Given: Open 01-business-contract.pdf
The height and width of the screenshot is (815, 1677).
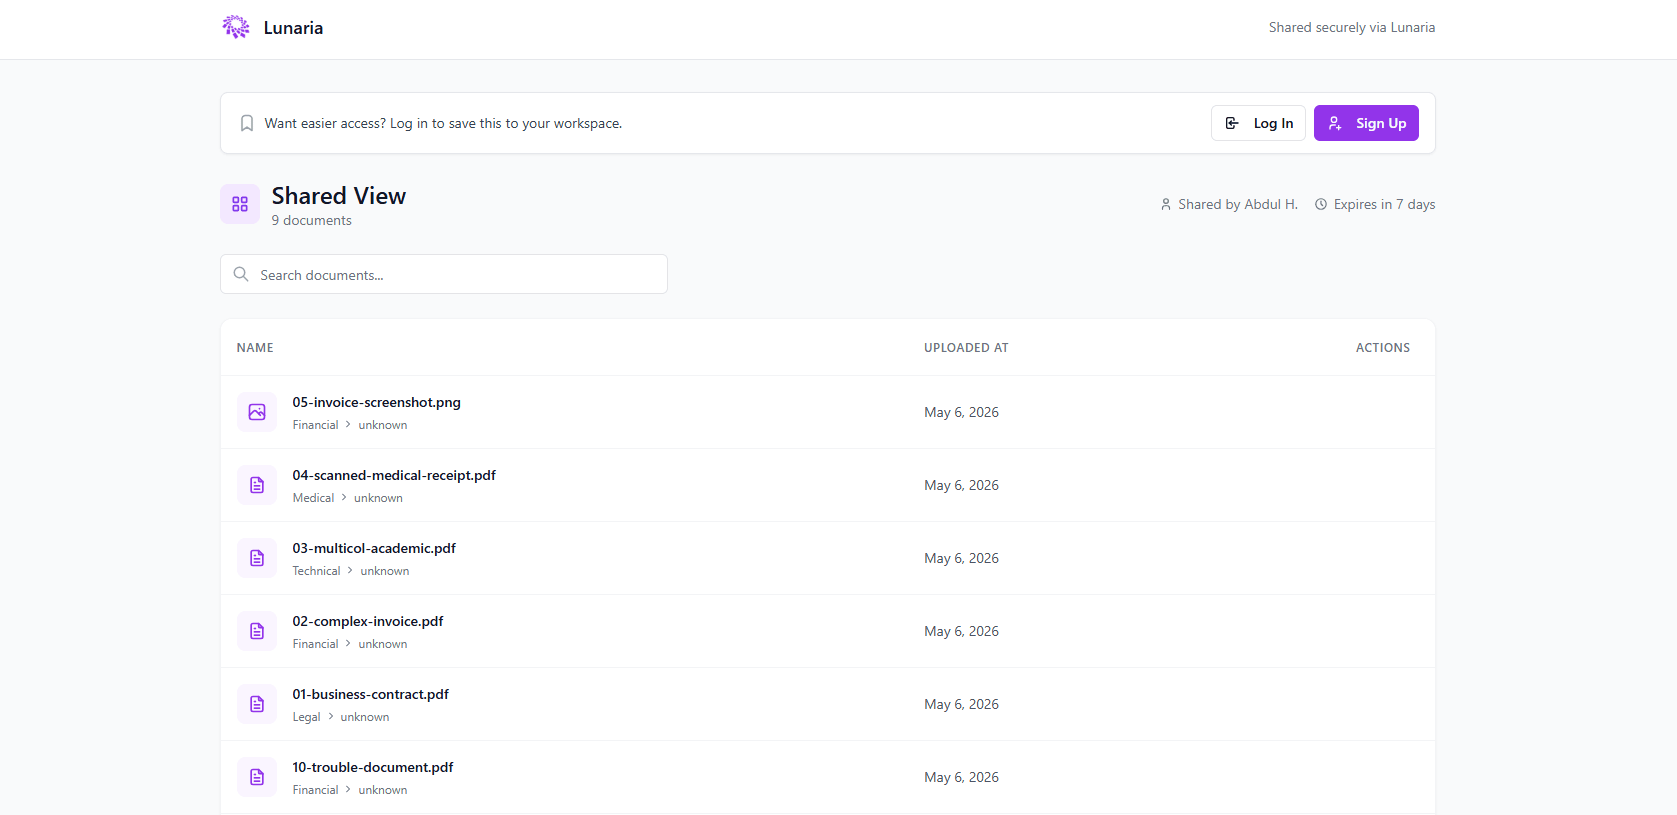Looking at the screenshot, I should tap(371, 694).
